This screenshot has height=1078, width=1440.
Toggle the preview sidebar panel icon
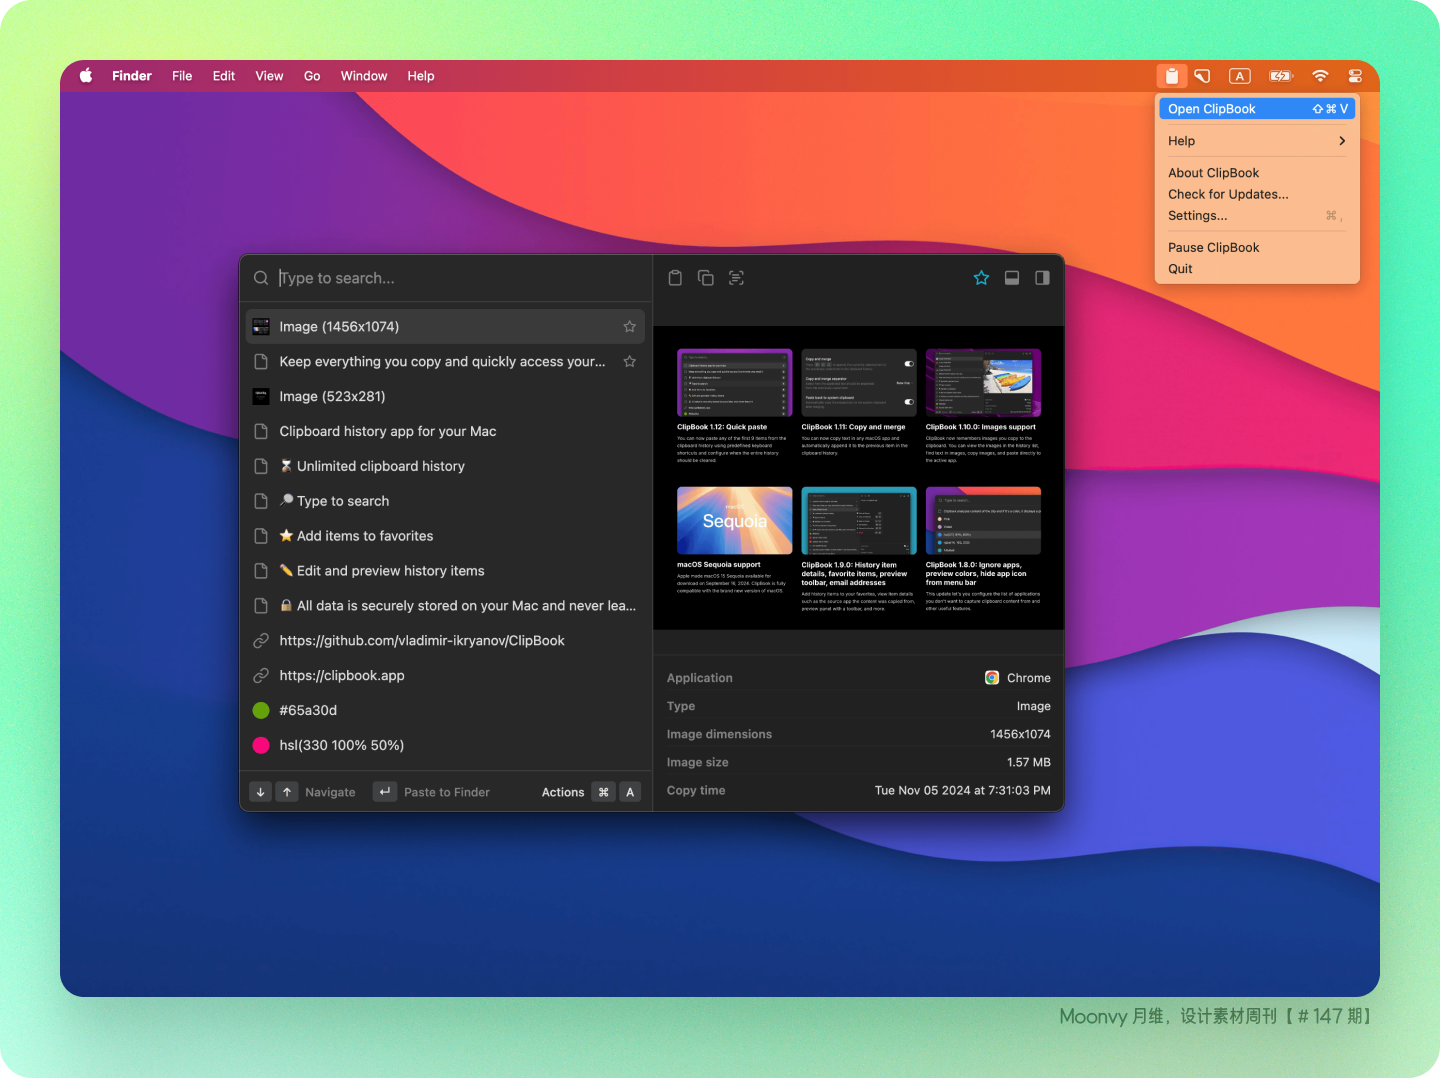point(1042,278)
